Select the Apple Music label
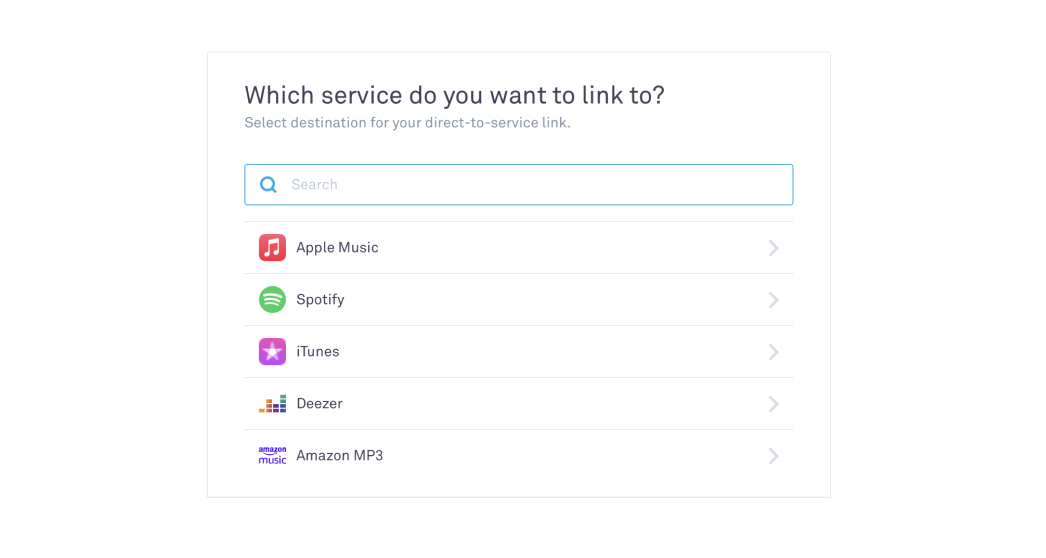The width and height of the screenshot is (1046, 558). [337, 248]
